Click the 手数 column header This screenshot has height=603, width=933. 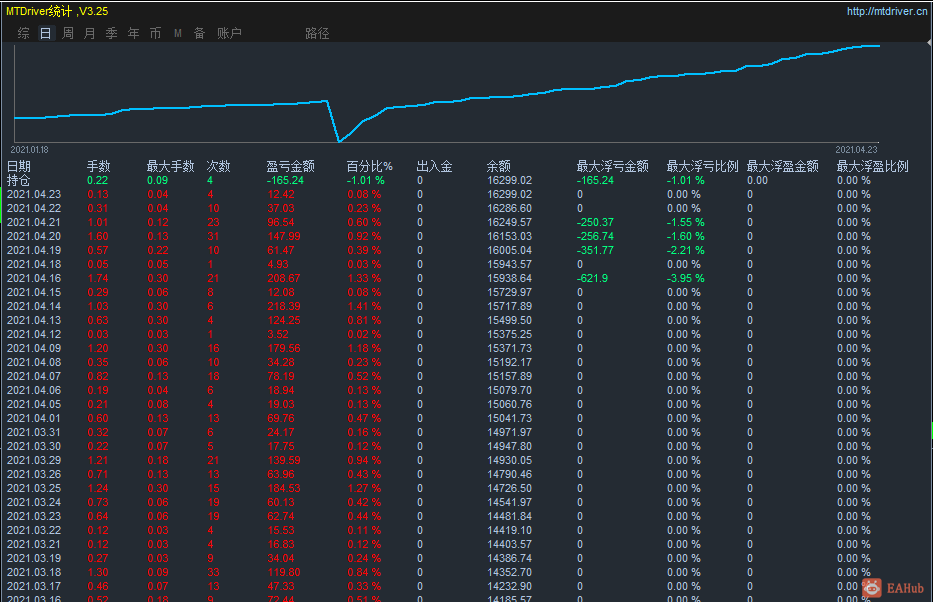point(98,166)
